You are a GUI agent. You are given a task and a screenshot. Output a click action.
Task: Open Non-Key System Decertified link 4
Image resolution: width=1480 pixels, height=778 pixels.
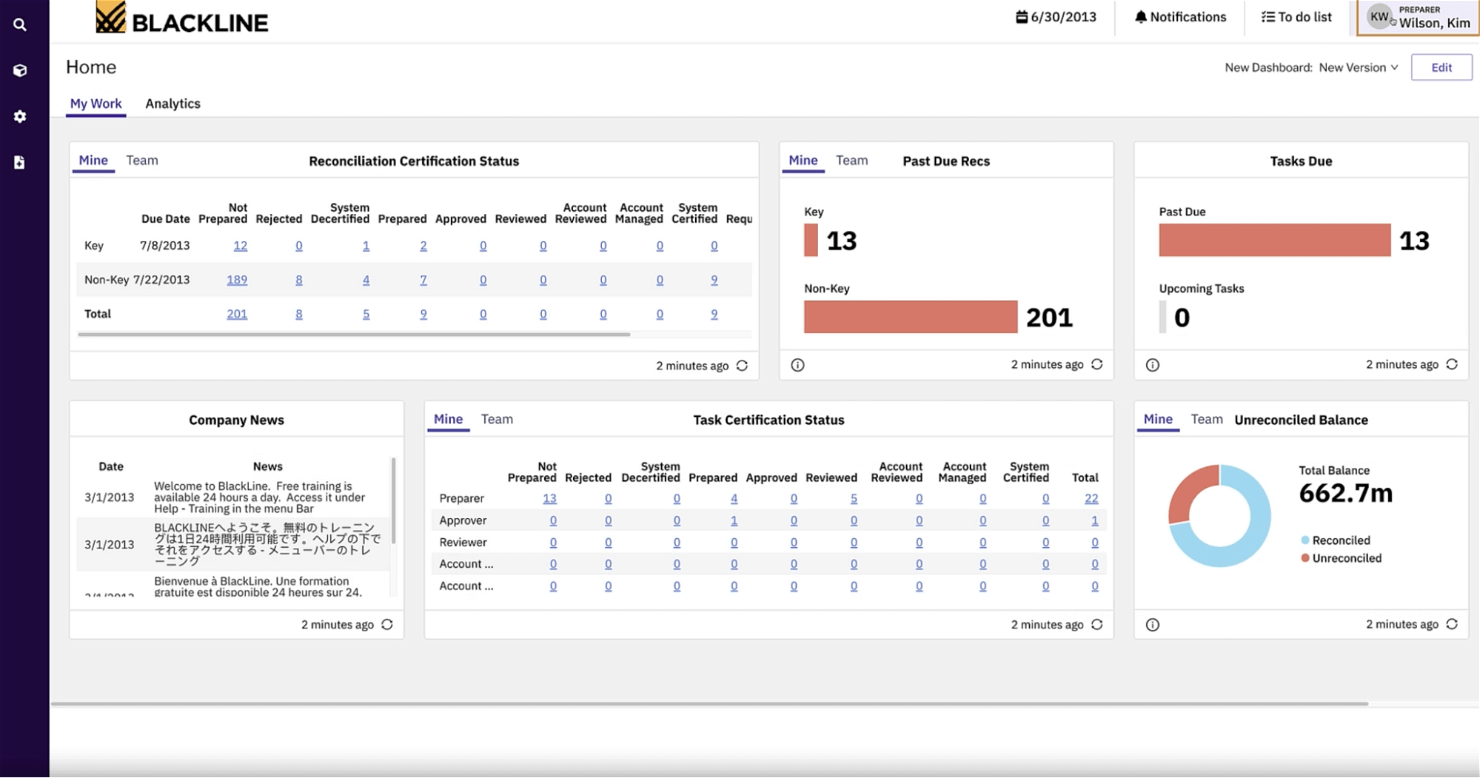pos(366,280)
